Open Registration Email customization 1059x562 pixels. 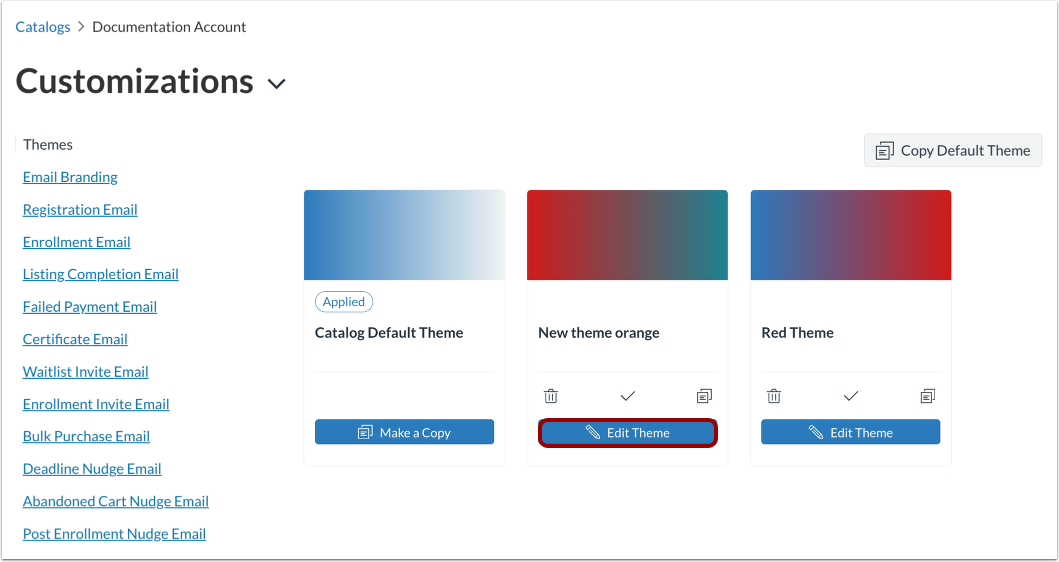80,209
